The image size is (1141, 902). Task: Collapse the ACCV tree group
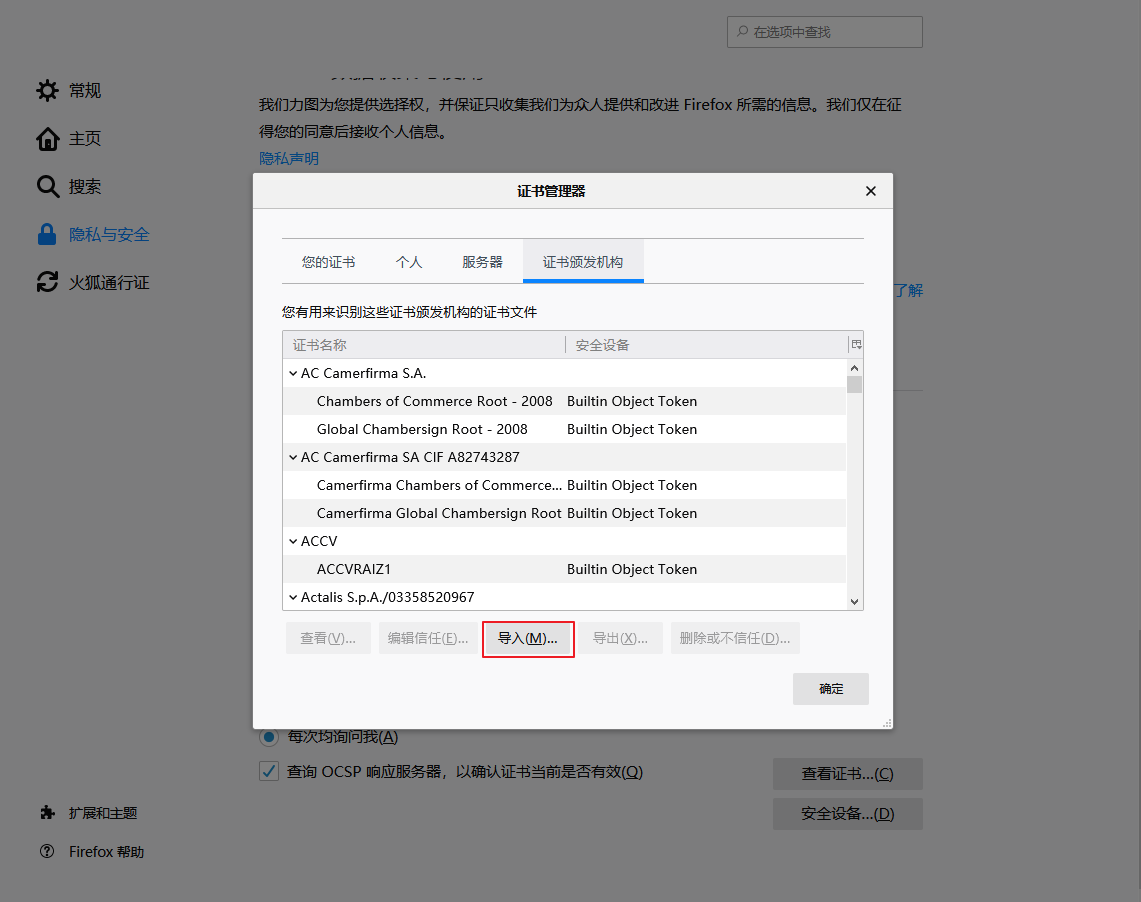pos(293,541)
